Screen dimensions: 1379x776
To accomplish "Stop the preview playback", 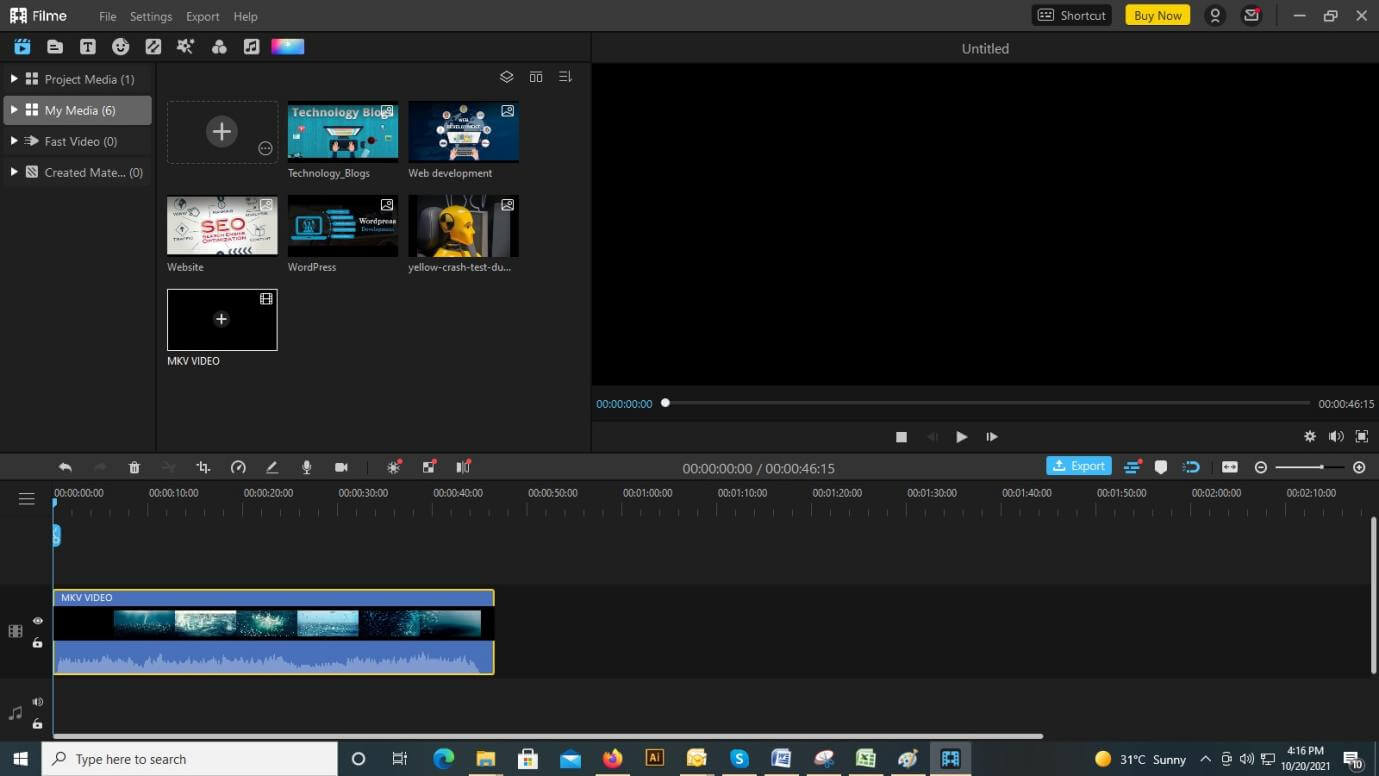I will point(901,437).
